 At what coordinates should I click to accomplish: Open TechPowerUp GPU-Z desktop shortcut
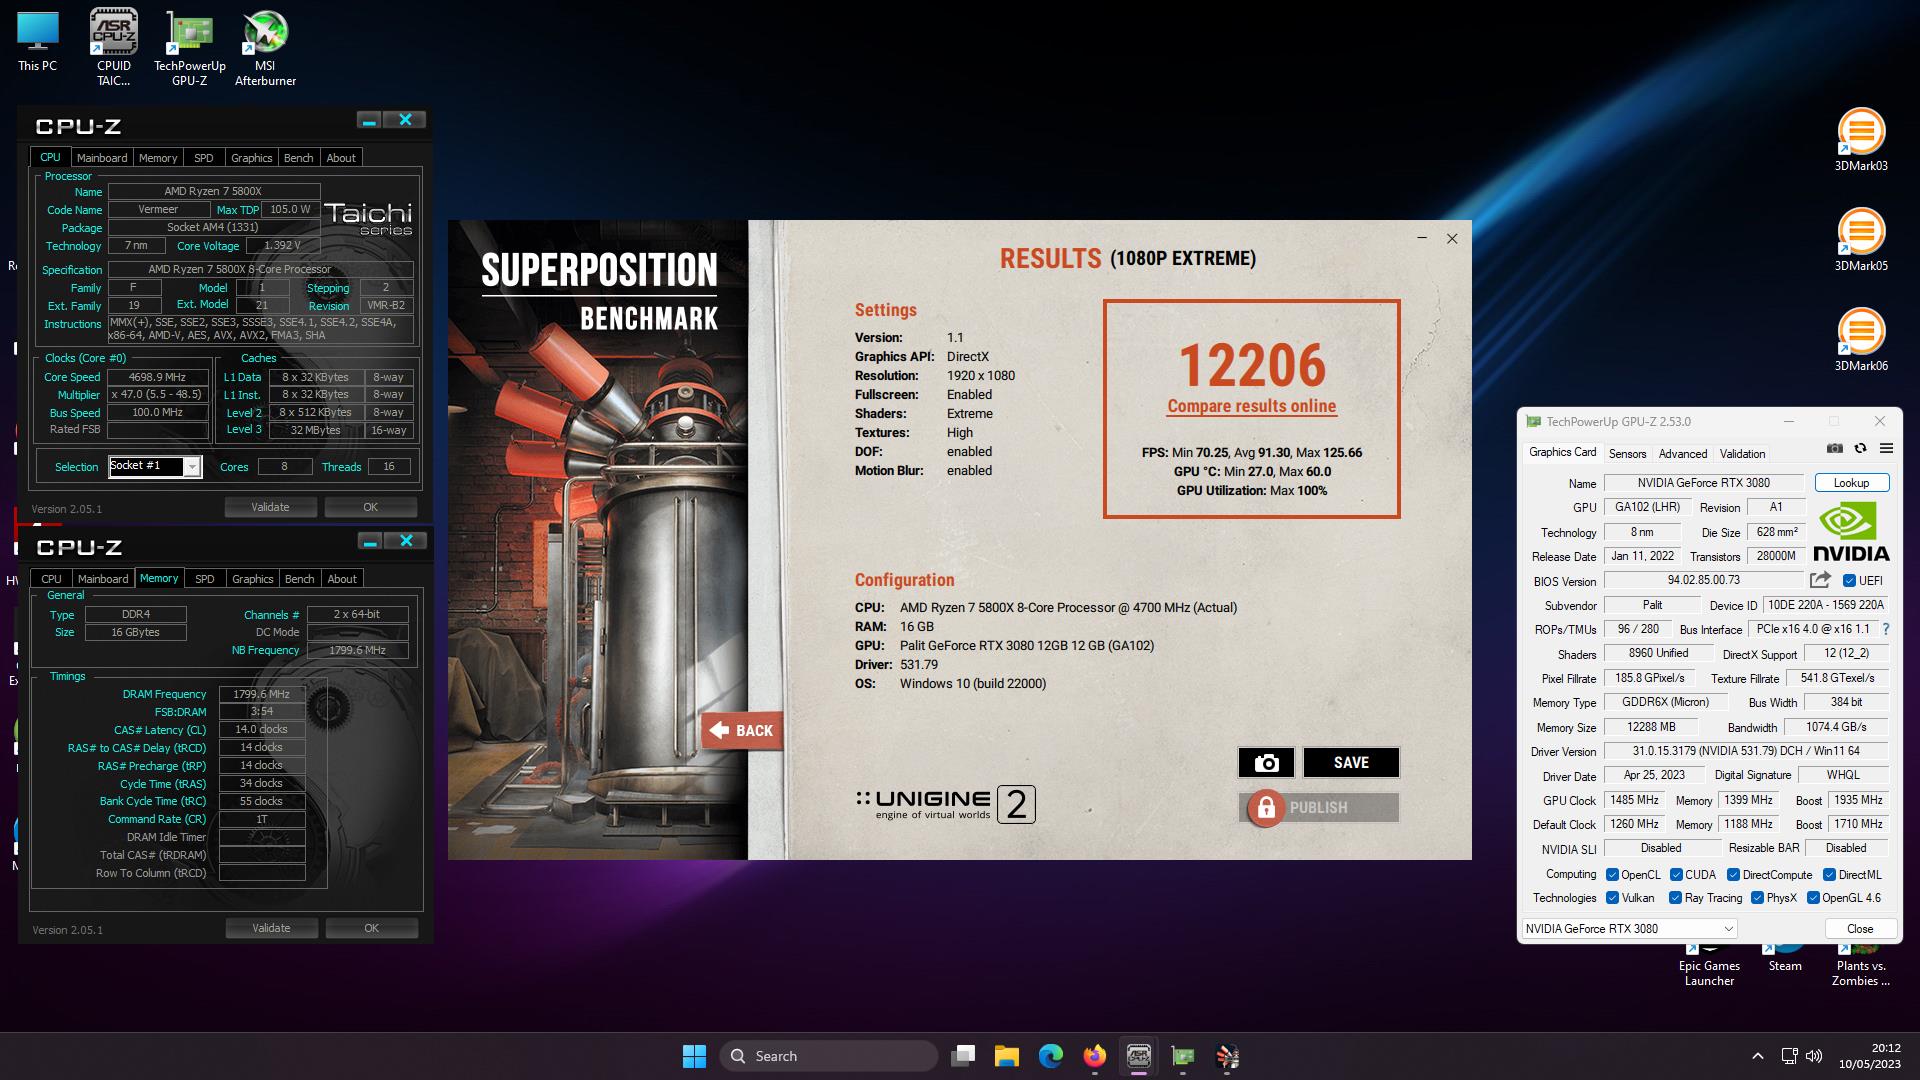pyautogui.click(x=190, y=47)
